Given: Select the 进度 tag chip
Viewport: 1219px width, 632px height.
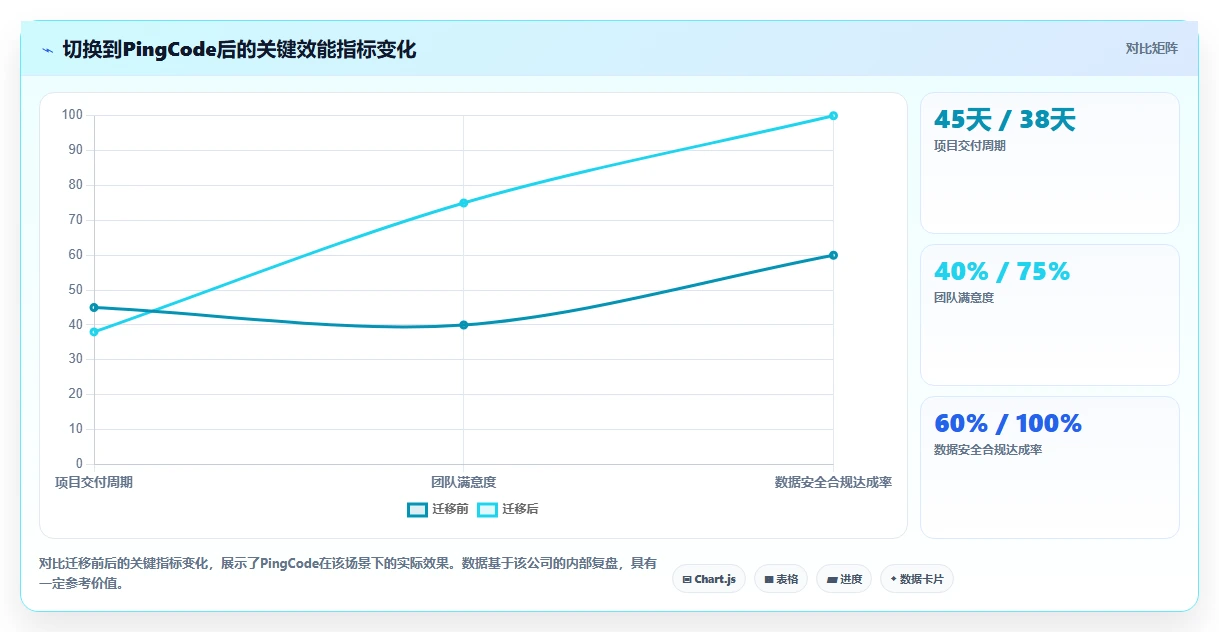Looking at the screenshot, I should tap(844, 579).
